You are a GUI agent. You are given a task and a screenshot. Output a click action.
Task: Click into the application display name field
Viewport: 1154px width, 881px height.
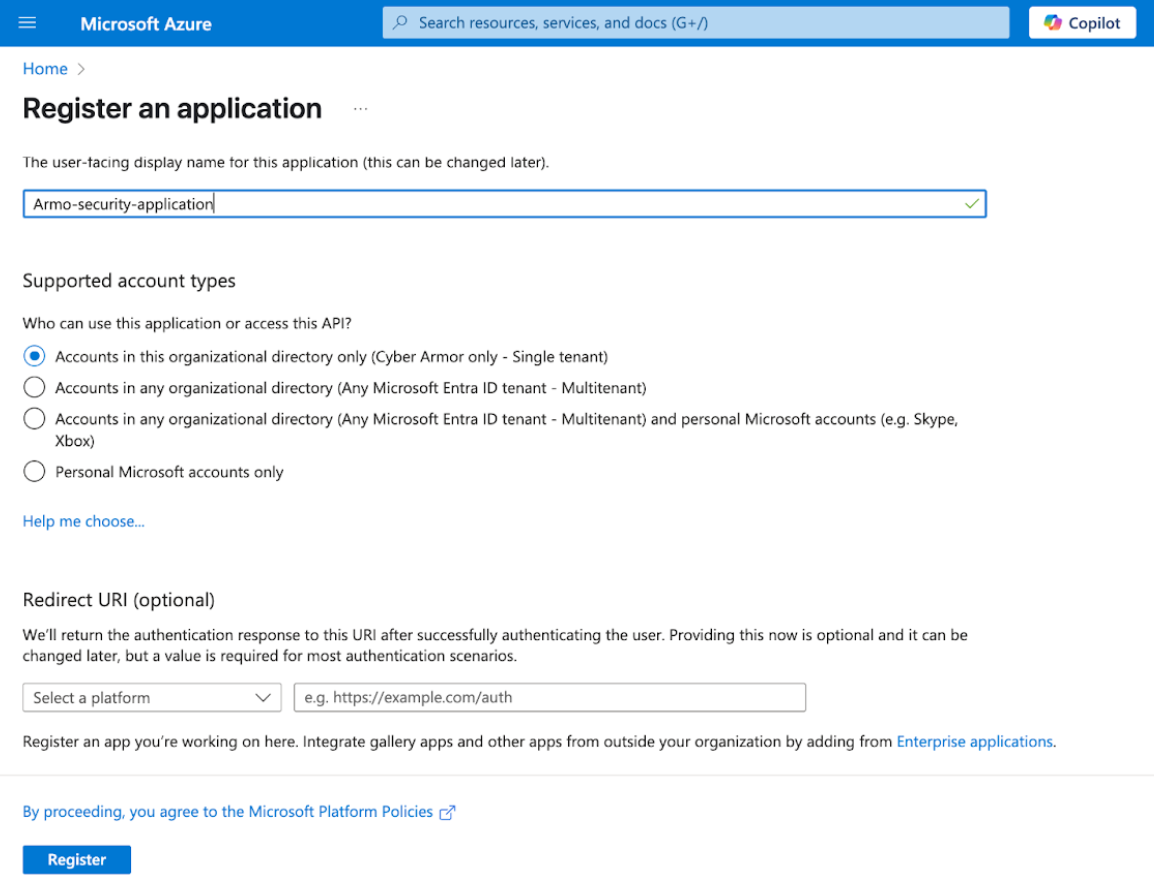[504, 204]
